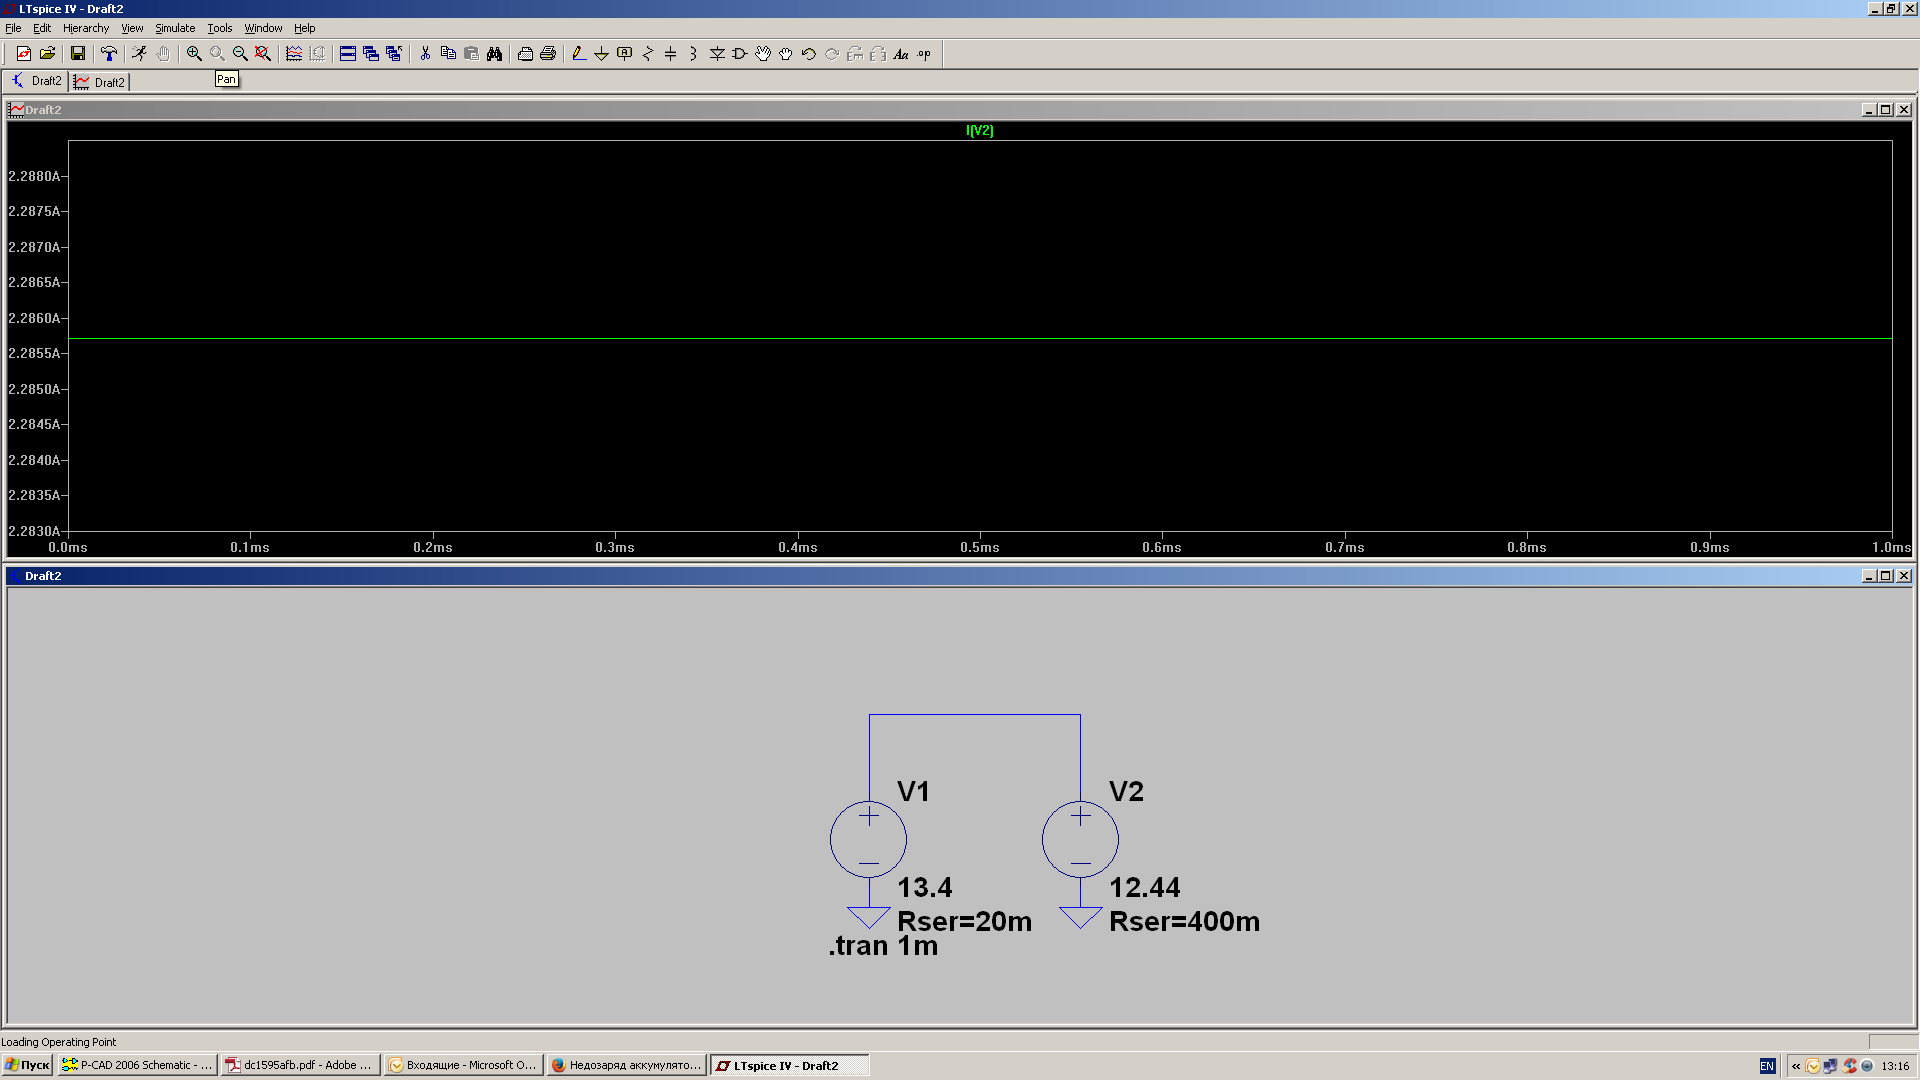Select the Draw Wire pencil tool
1920x1080 pixels.
(x=578, y=54)
